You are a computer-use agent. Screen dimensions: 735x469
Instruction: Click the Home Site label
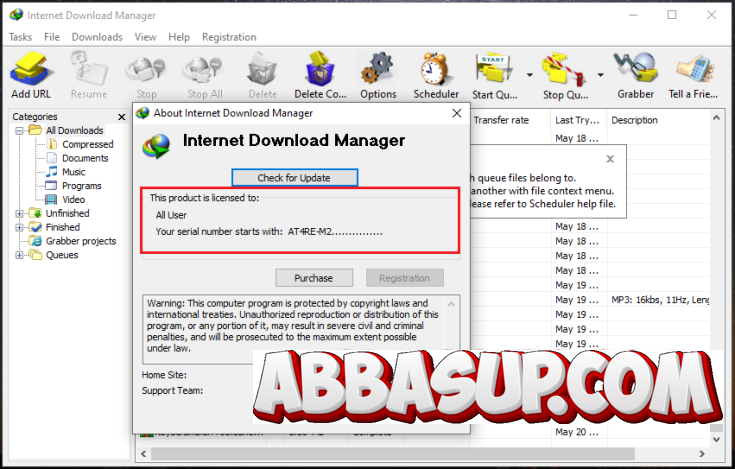point(164,375)
